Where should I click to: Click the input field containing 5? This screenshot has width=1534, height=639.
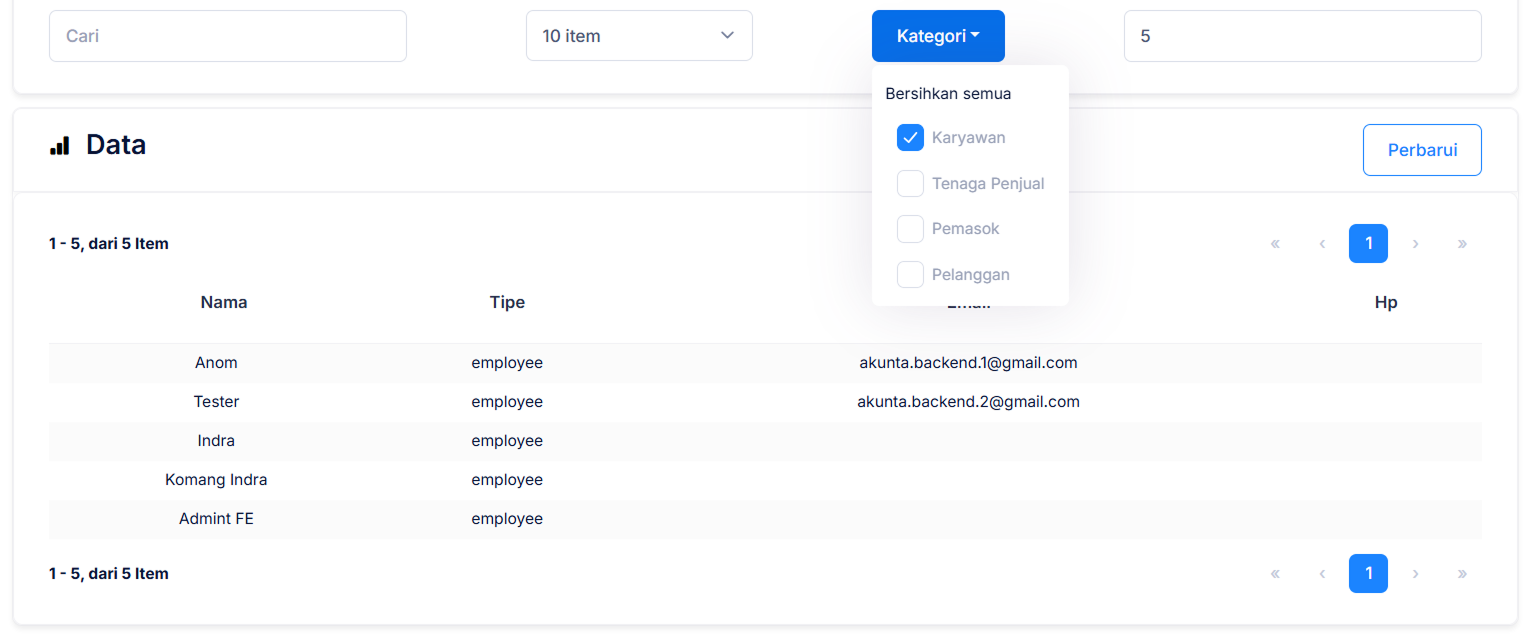1302,36
